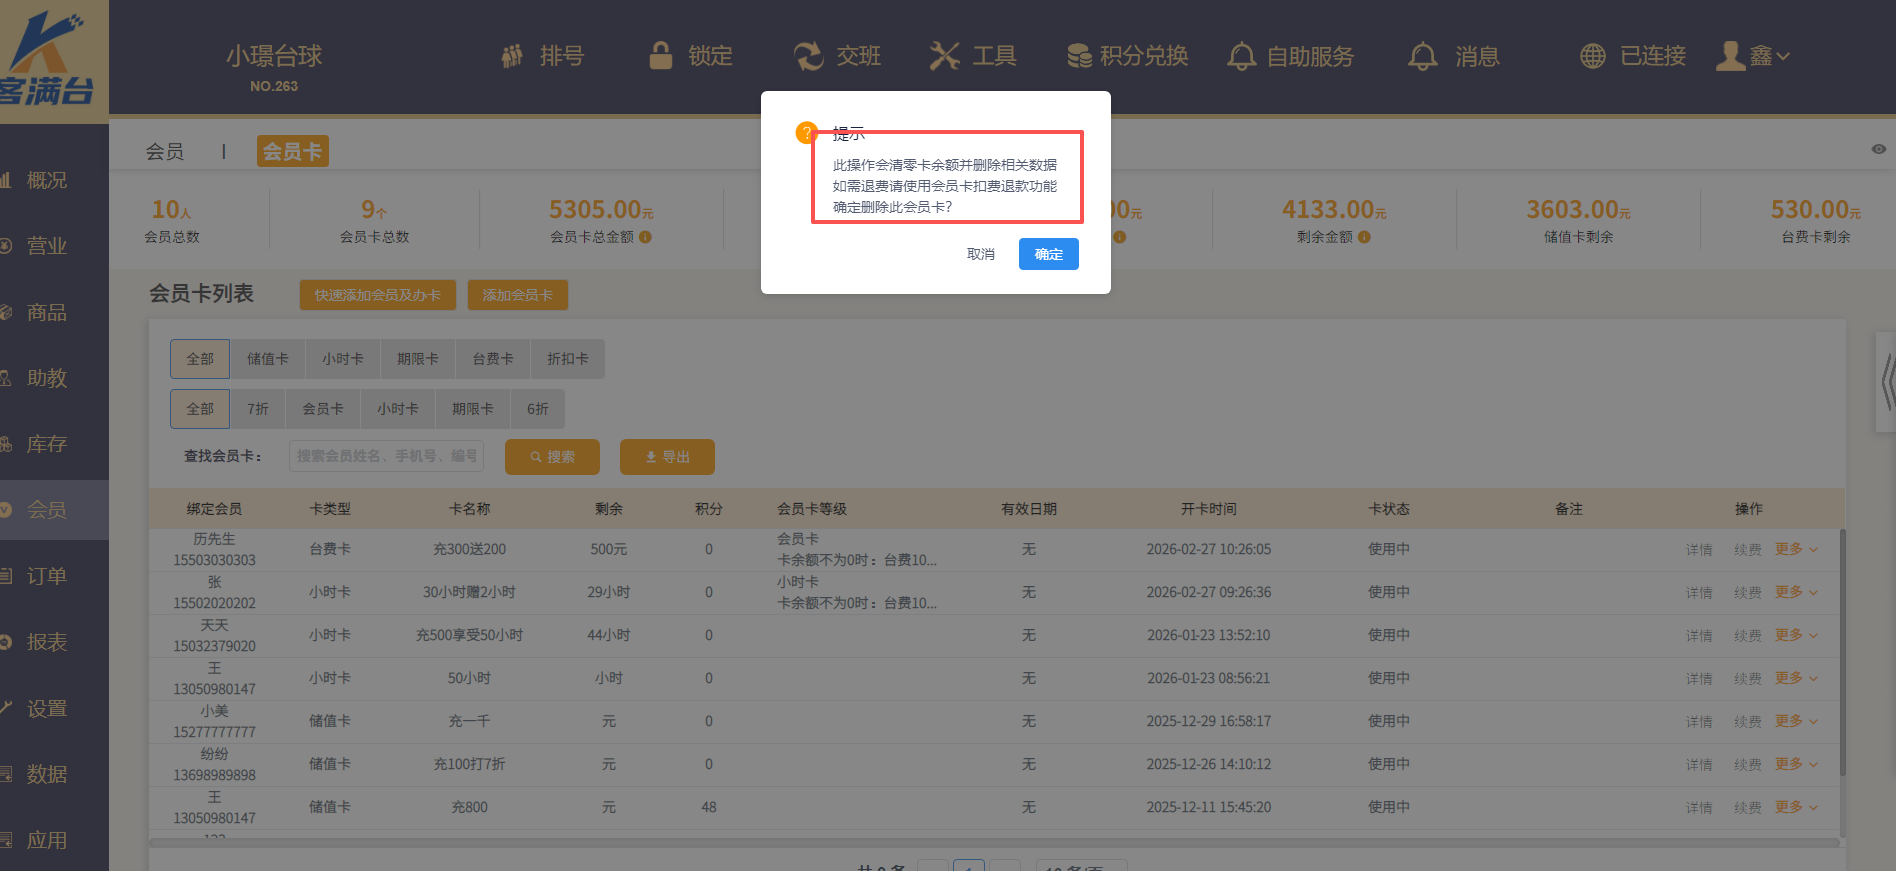Open points exchange (积分兑换) coins icon
1896x871 pixels.
pyautogui.click(x=1079, y=56)
